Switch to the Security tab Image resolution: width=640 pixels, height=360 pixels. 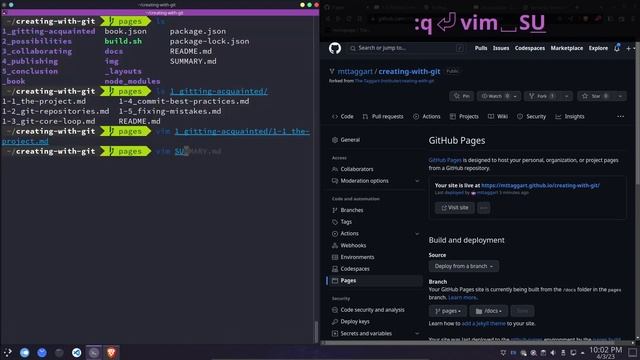point(531,117)
